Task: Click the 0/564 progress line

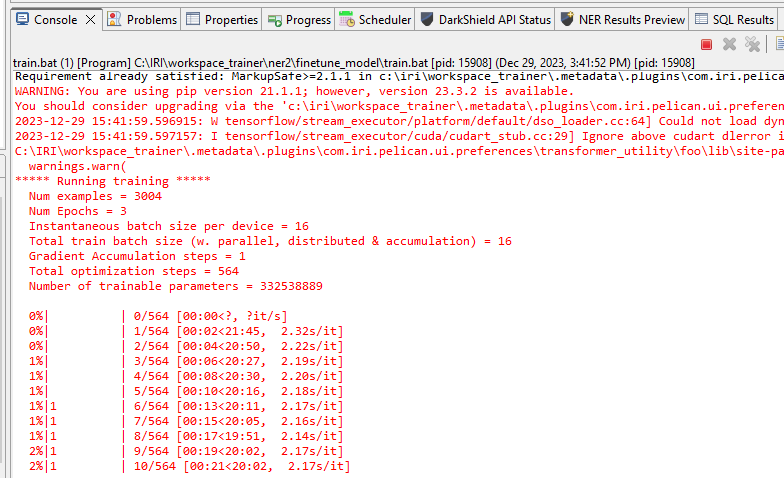Action: click(158, 316)
